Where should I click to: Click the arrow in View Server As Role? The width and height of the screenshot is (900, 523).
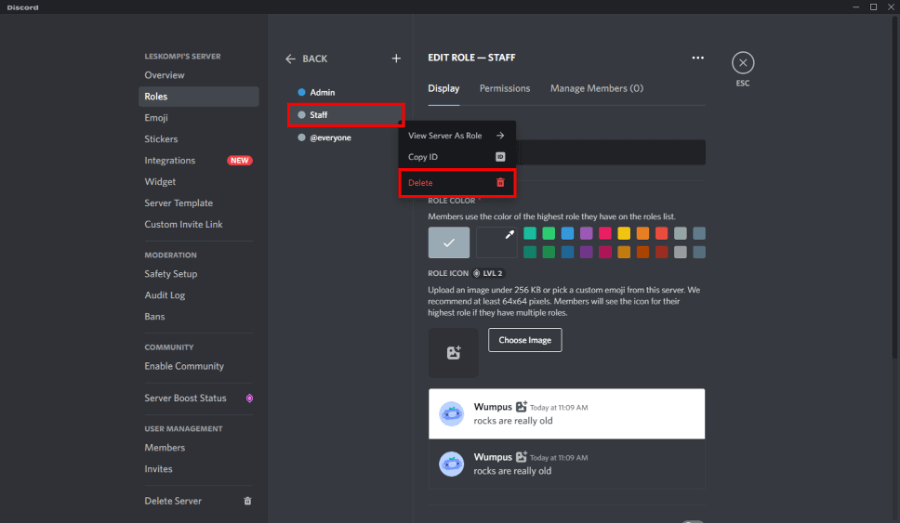[x=500, y=135]
